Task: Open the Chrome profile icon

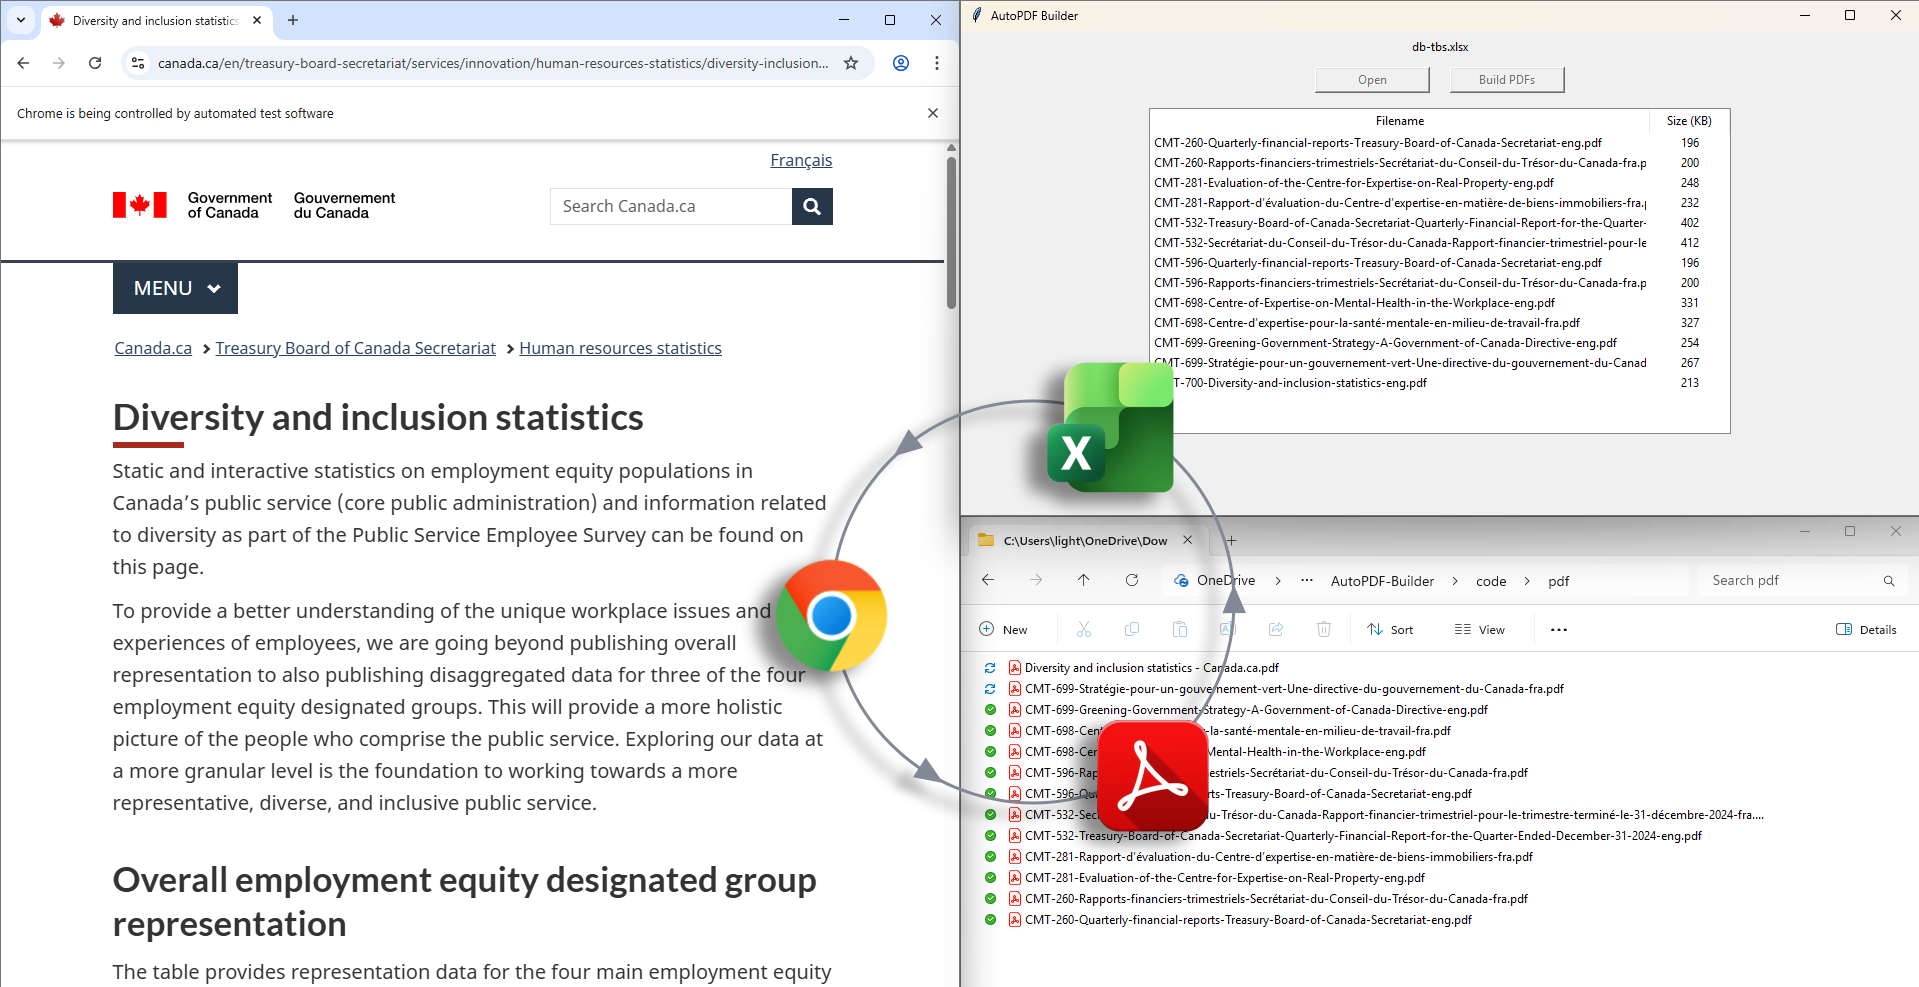Action: pos(901,63)
